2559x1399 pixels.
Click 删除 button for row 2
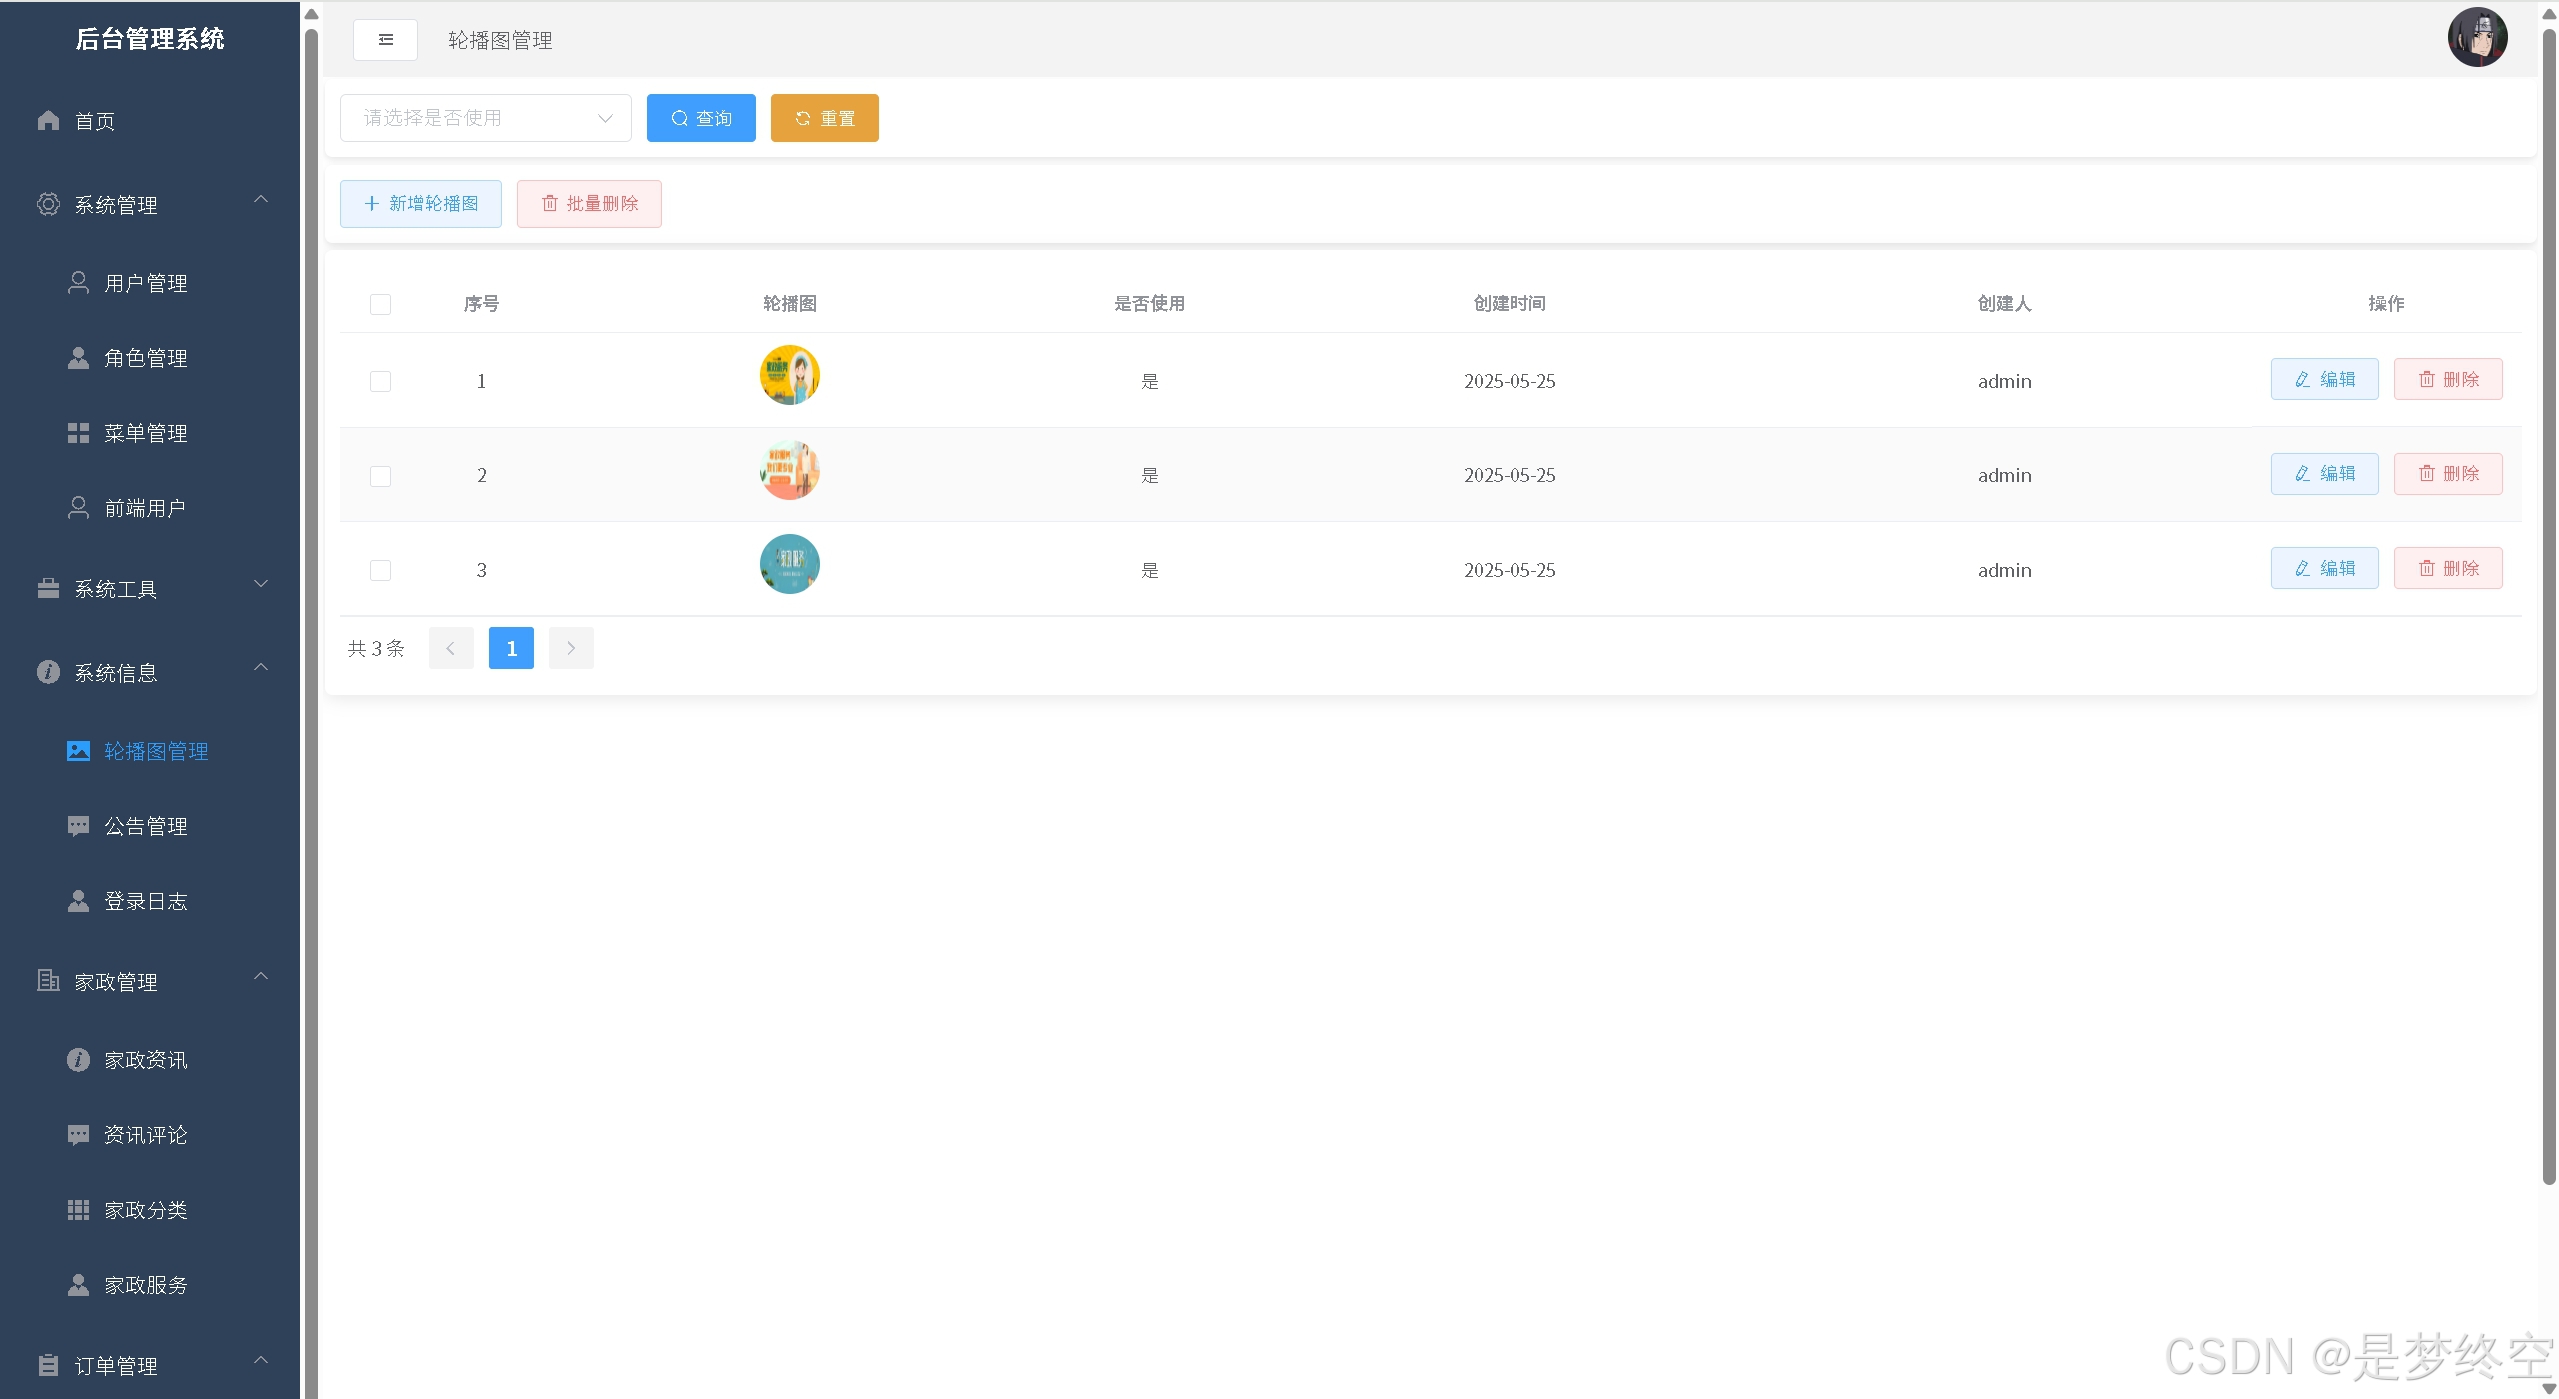click(2447, 474)
